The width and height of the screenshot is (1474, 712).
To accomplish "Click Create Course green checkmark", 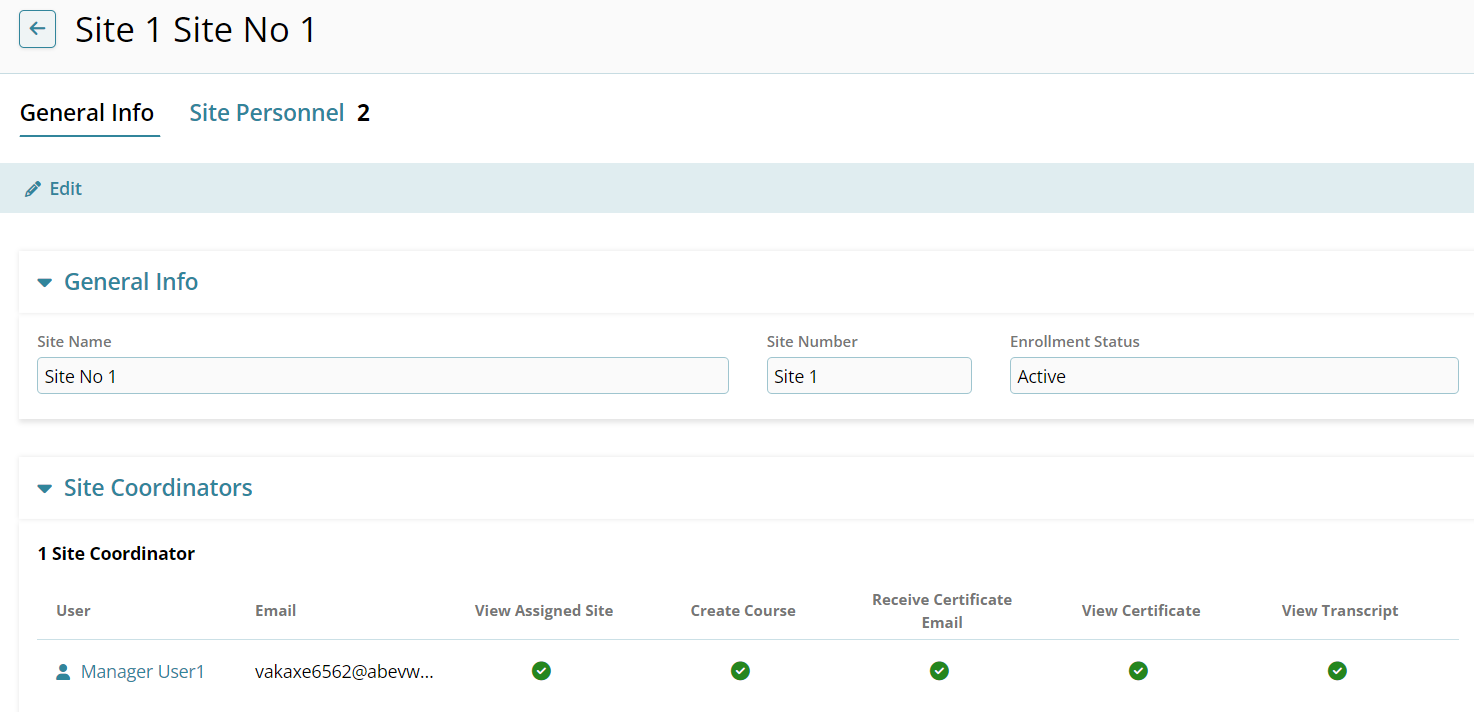I will [x=740, y=671].
